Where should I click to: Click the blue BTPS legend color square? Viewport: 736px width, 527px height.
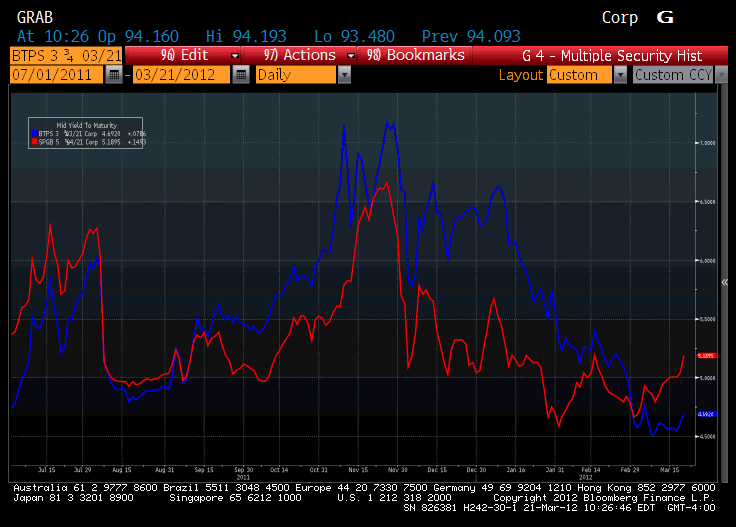[34, 134]
